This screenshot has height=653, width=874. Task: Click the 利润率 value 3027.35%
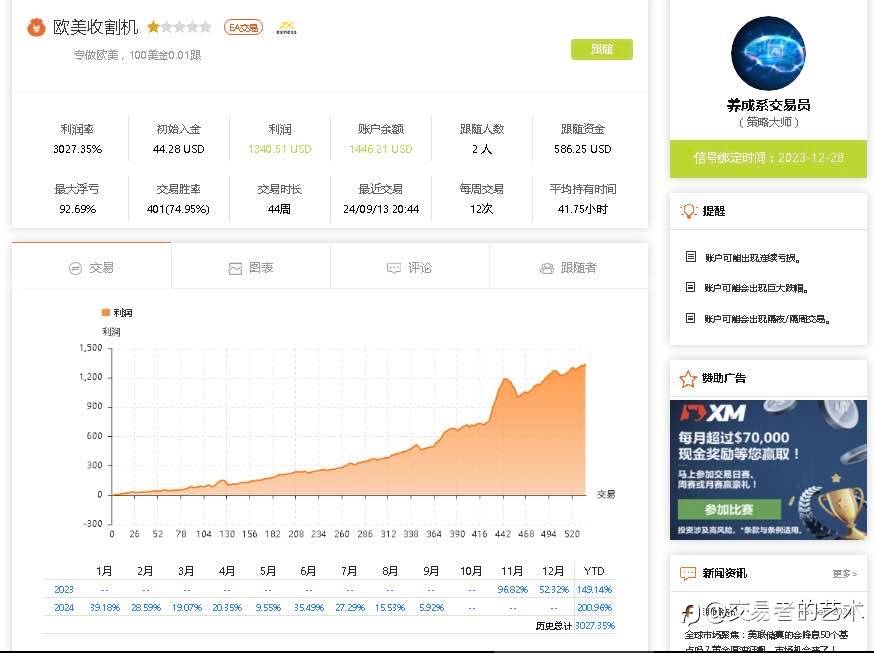point(77,149)
